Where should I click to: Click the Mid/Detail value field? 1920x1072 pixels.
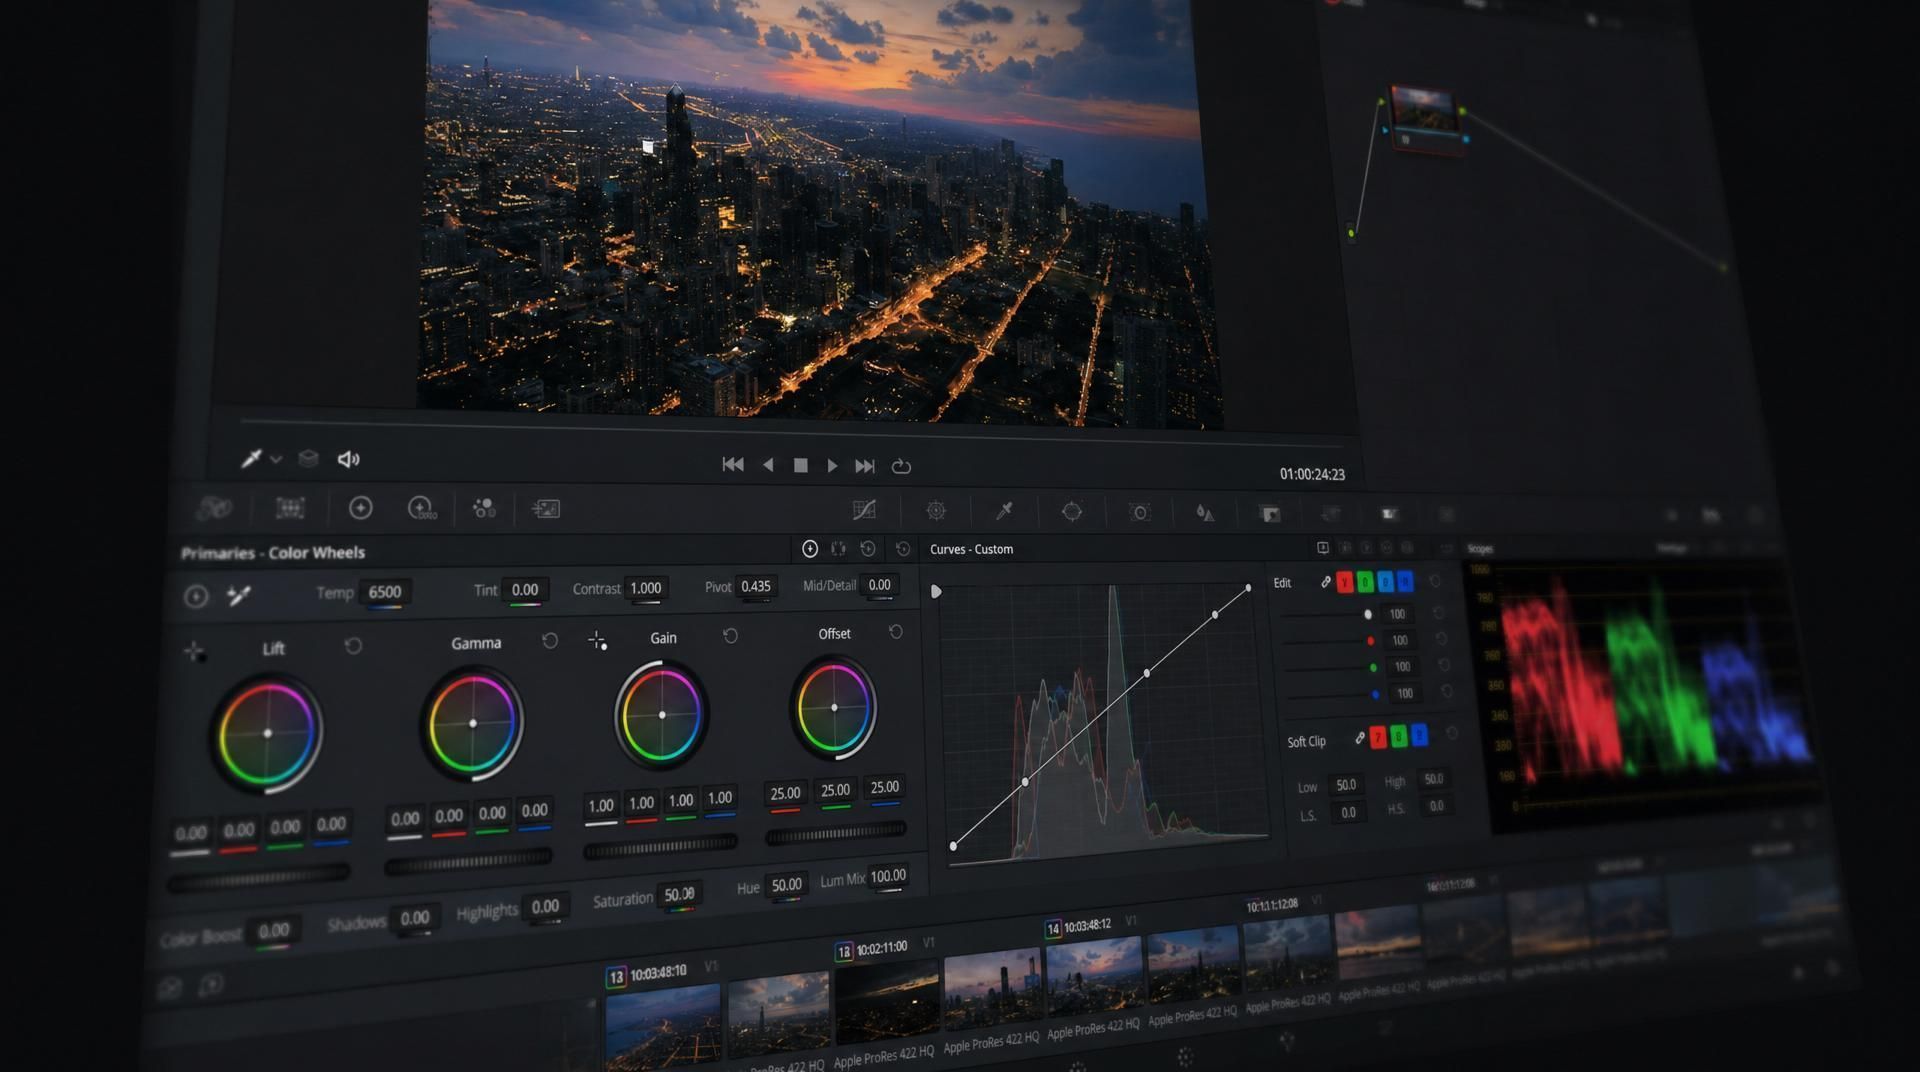click(879, 585)
